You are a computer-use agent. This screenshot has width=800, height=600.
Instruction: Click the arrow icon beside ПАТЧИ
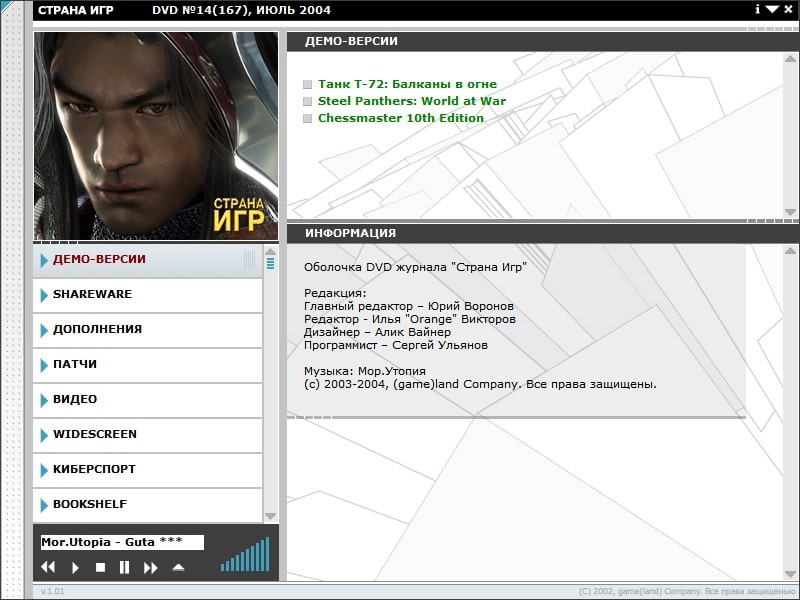click(44, 365)
